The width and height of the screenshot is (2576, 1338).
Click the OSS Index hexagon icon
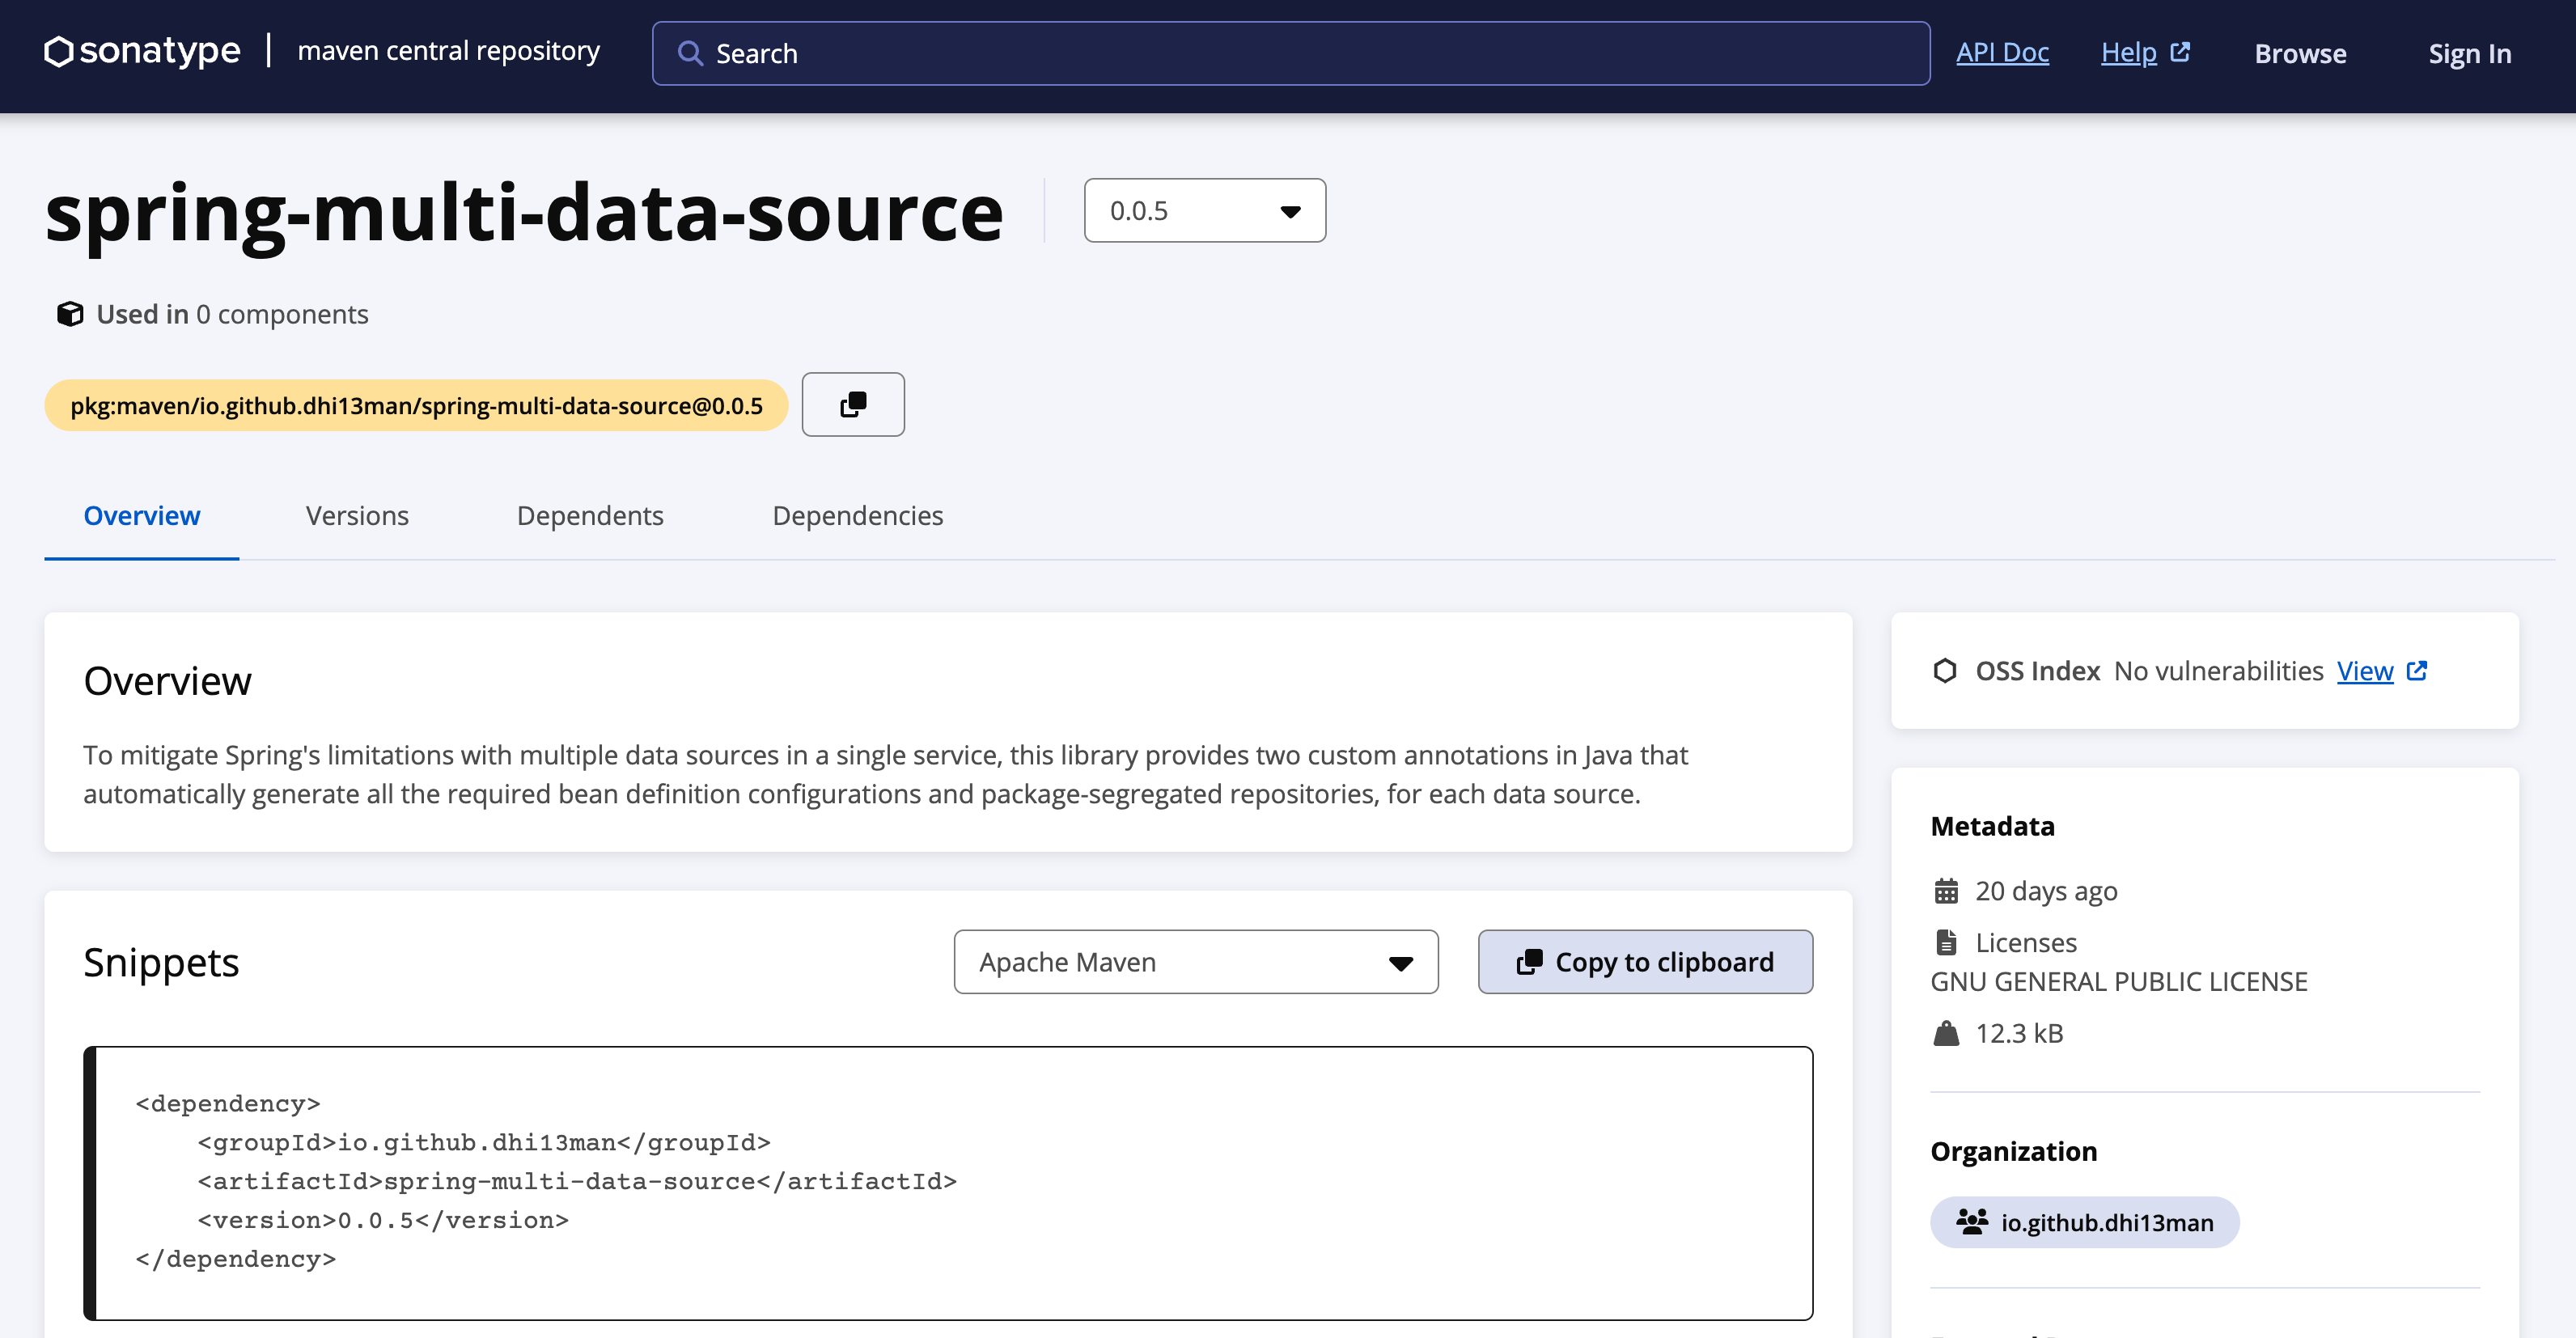(x=1945, y=671)
